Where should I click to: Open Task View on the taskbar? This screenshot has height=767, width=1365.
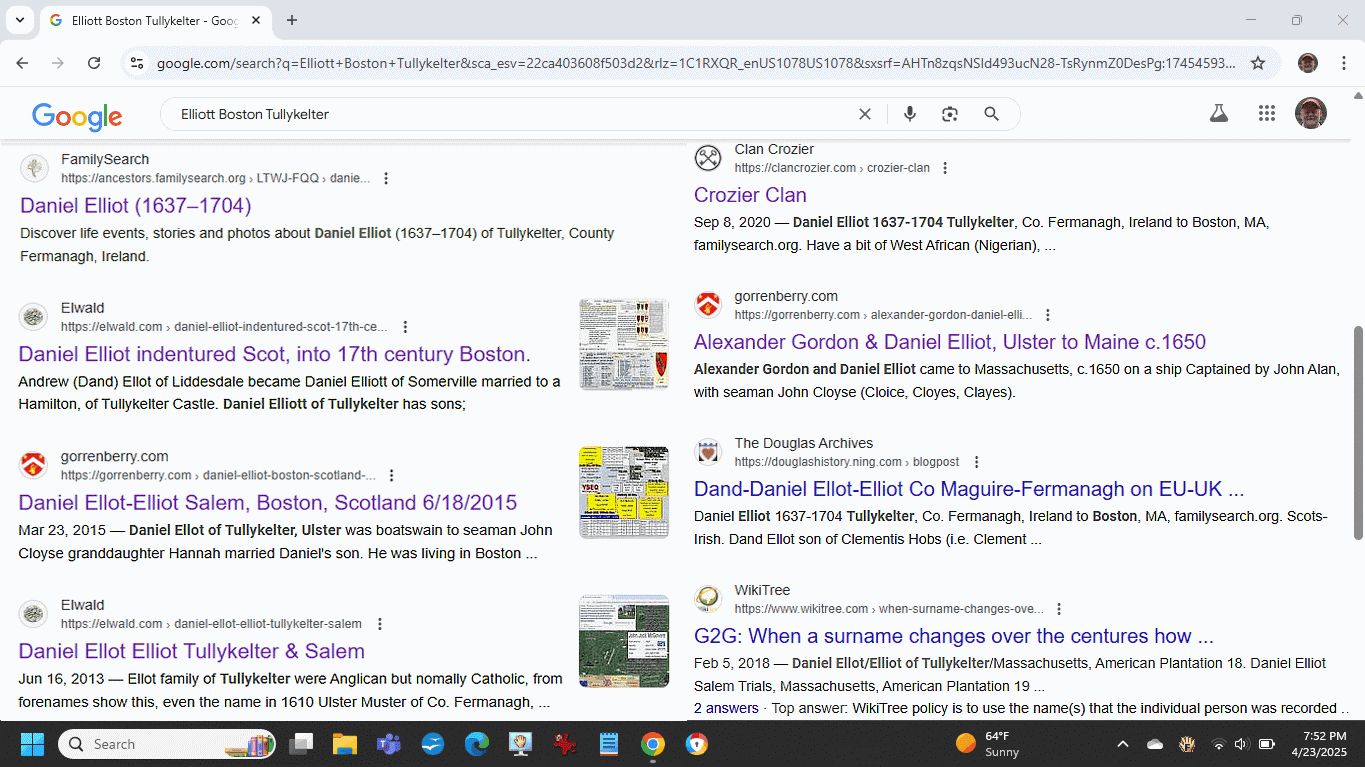pyautogui.click(x=301, y=744)
